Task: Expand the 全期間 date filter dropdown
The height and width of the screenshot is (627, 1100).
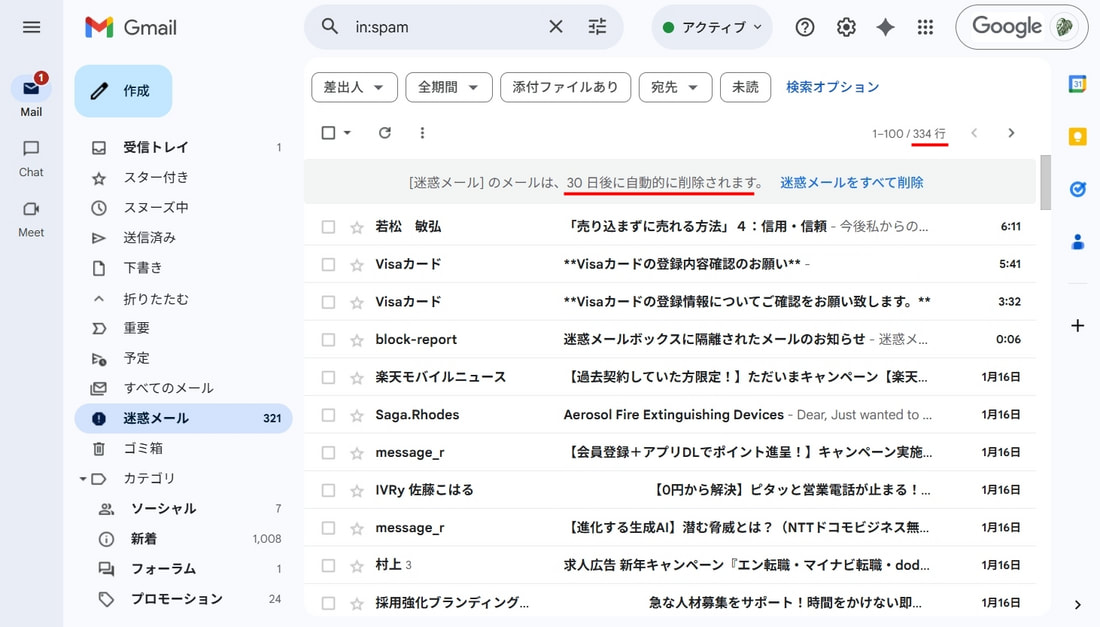Action: point(449,88)
